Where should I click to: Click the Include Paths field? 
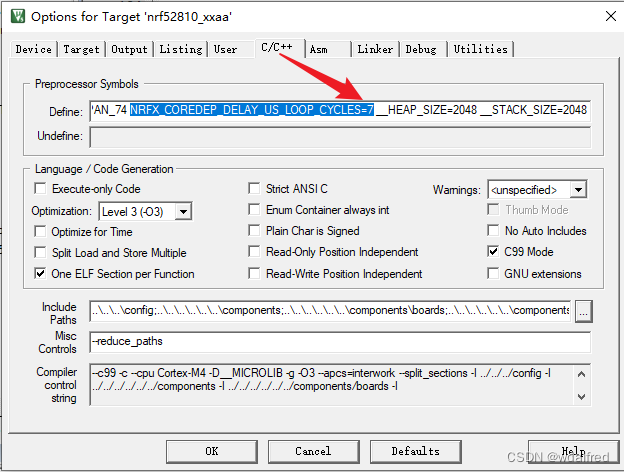(x=330, y=311)
